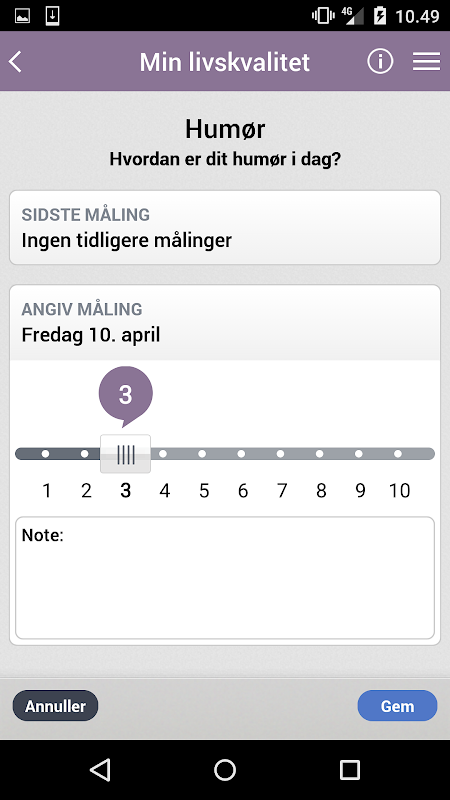
Task: Click the Note text field
Action: 225,578
